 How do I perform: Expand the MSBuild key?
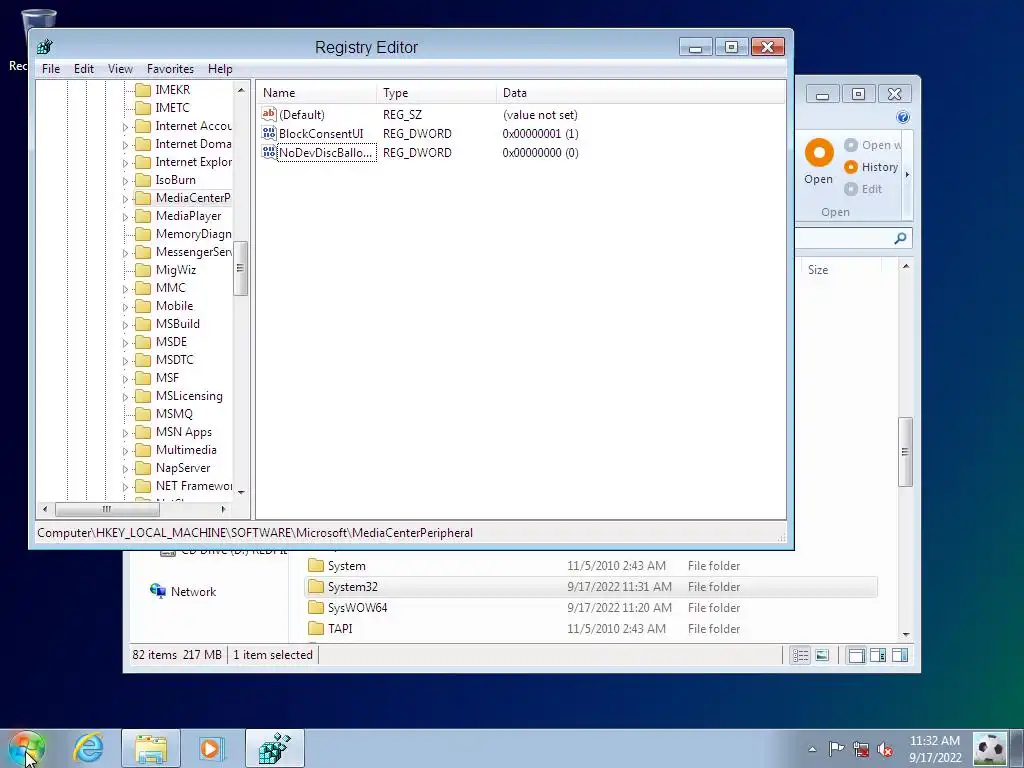[x=125, y=325]
